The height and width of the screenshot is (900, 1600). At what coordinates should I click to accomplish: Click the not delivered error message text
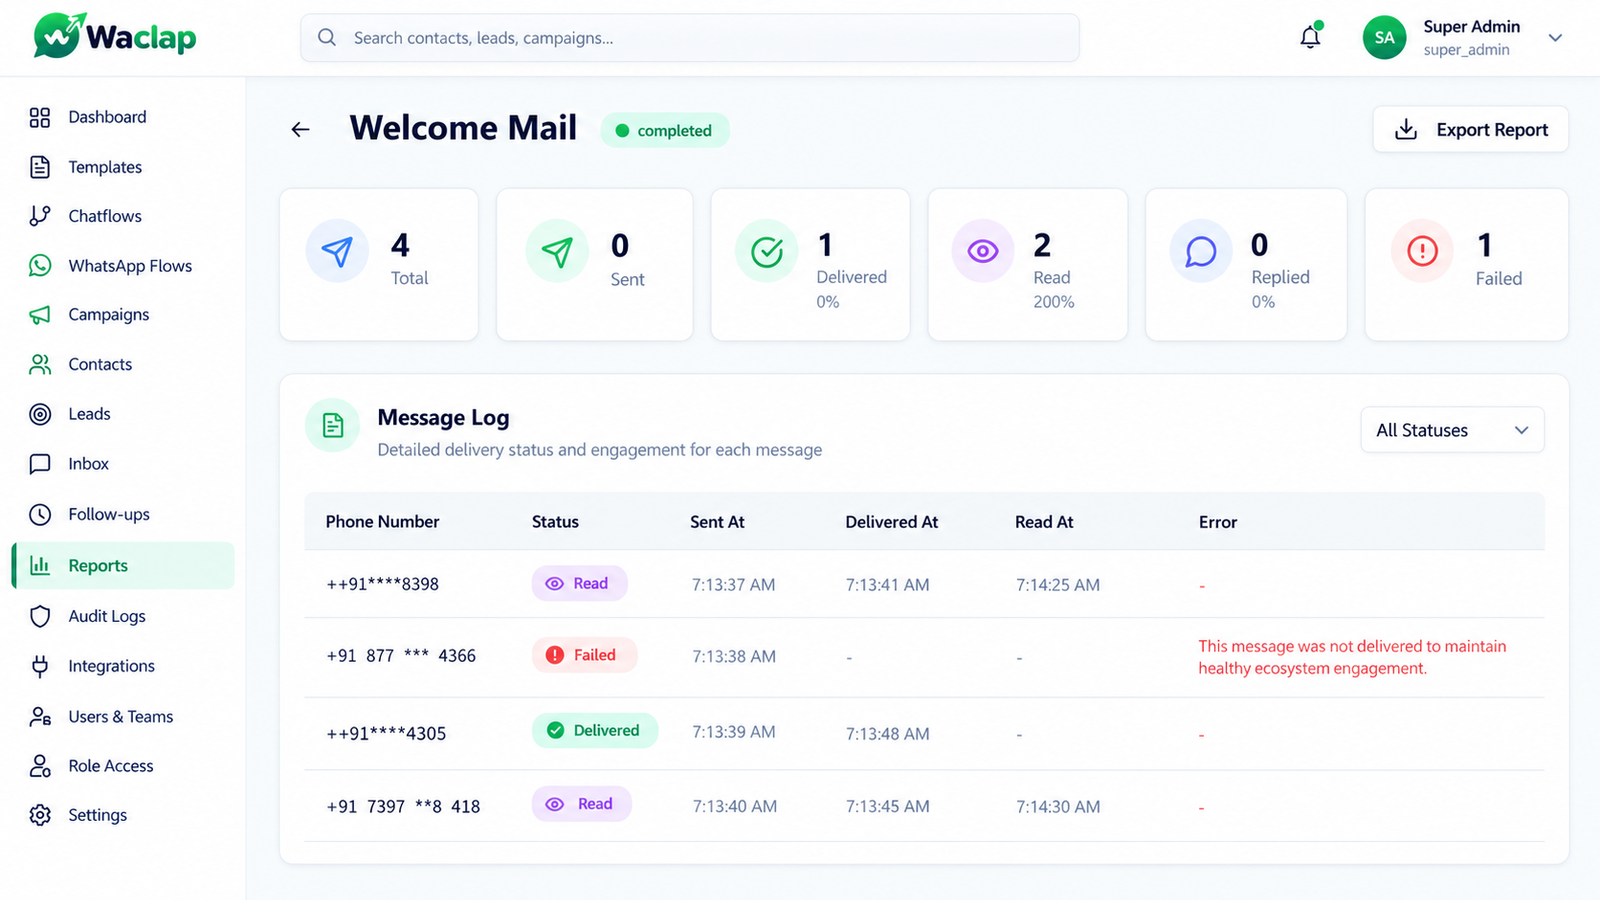coord(1352,658)
